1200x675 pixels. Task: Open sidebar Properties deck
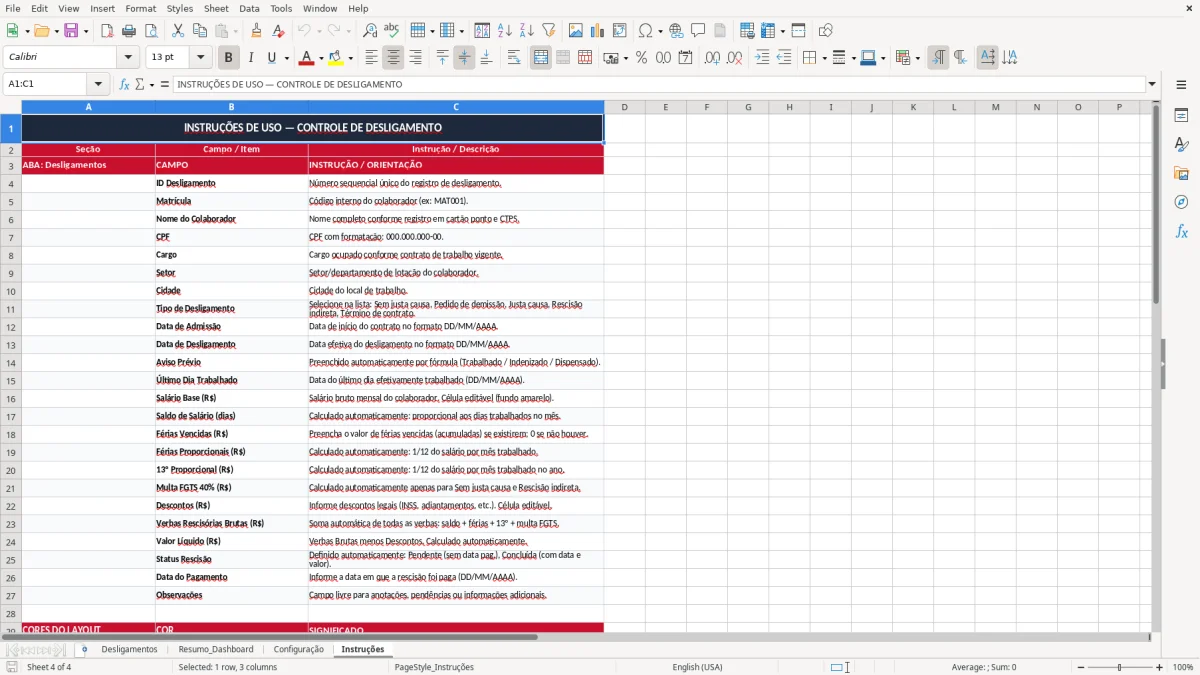[1181, 116]
